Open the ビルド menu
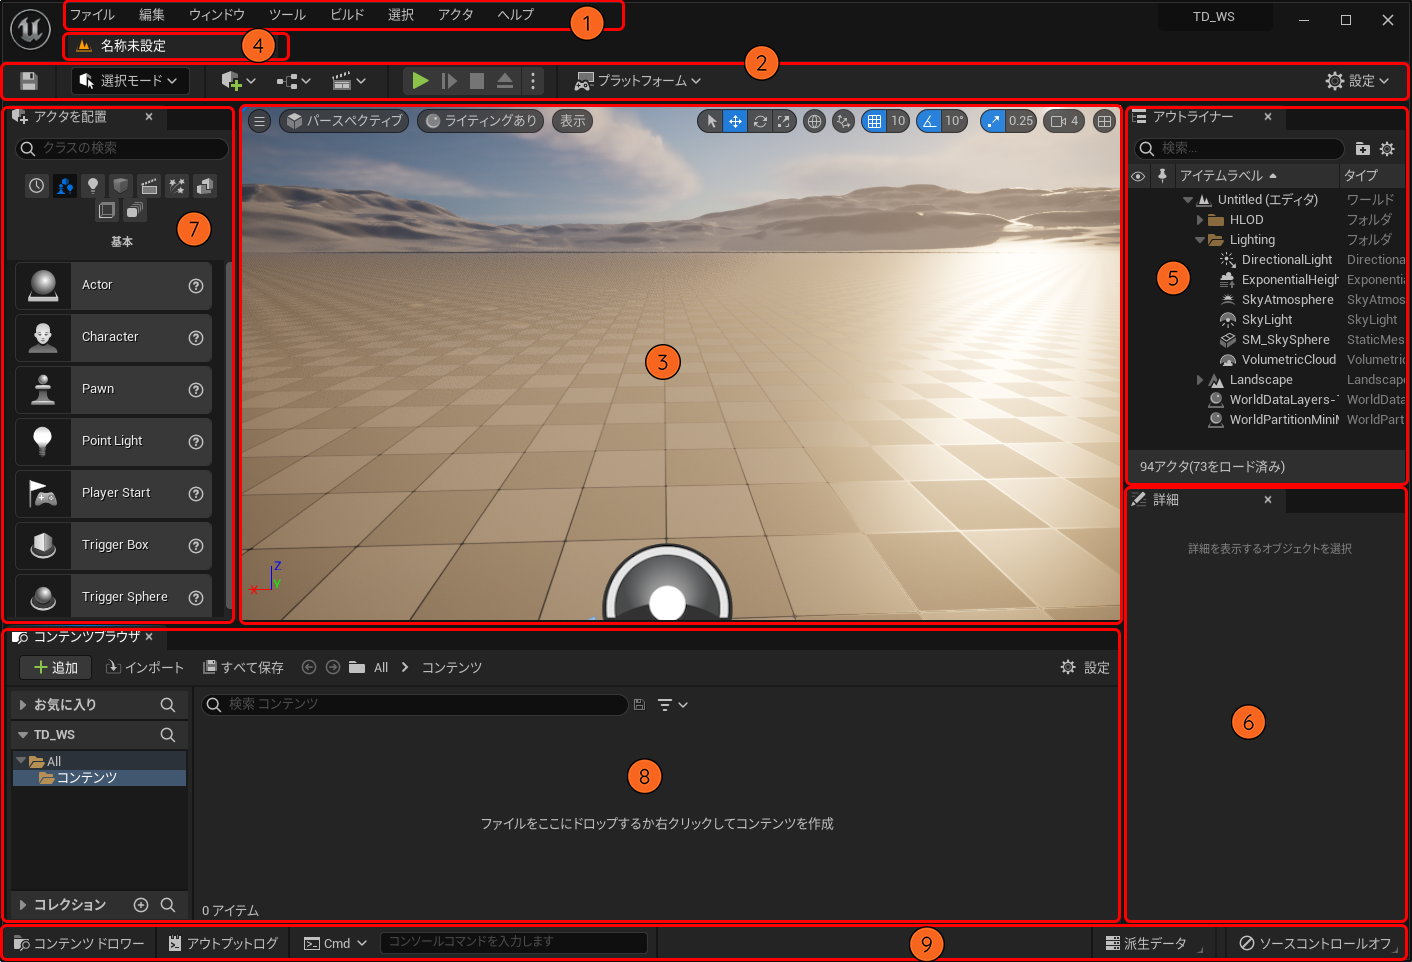The image size is (1412, 962). [347, 15]
